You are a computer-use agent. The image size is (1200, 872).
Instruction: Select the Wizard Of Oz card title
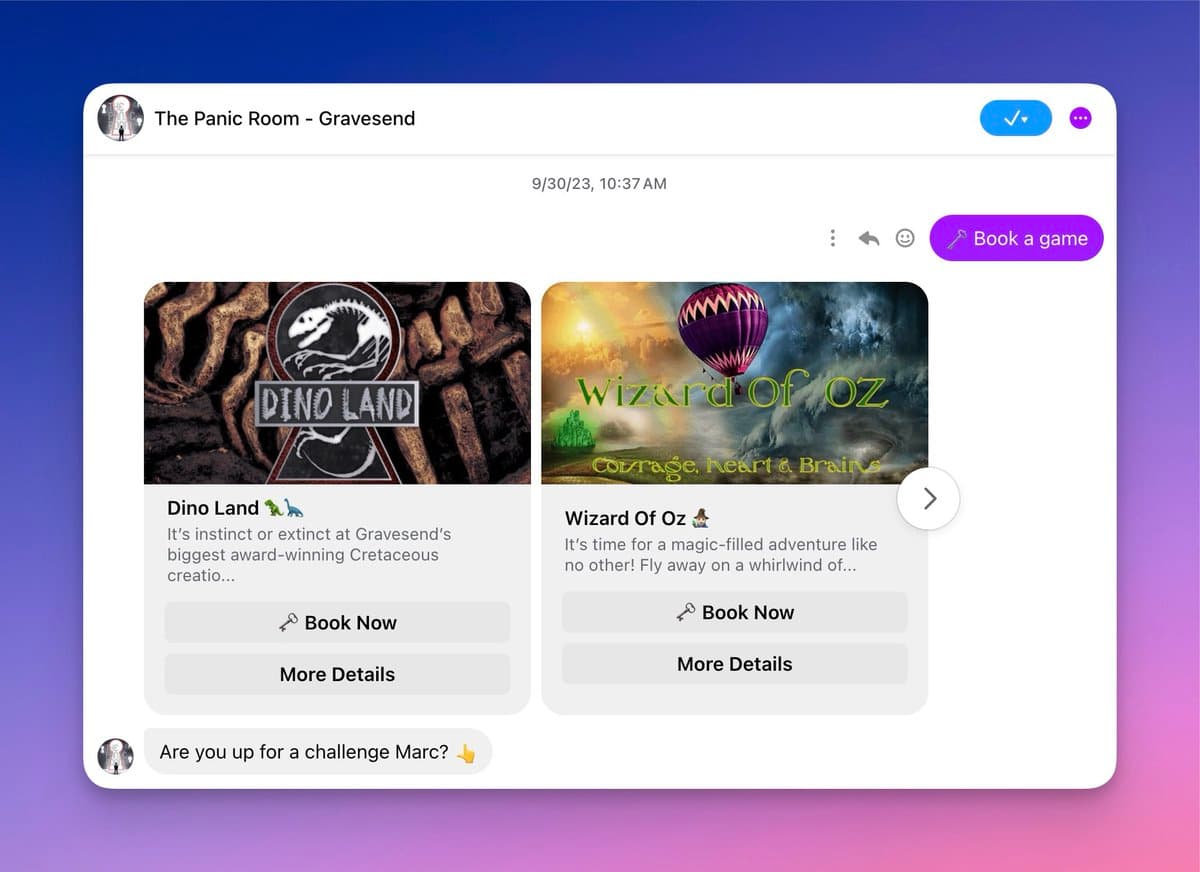[x=637, y=518]
